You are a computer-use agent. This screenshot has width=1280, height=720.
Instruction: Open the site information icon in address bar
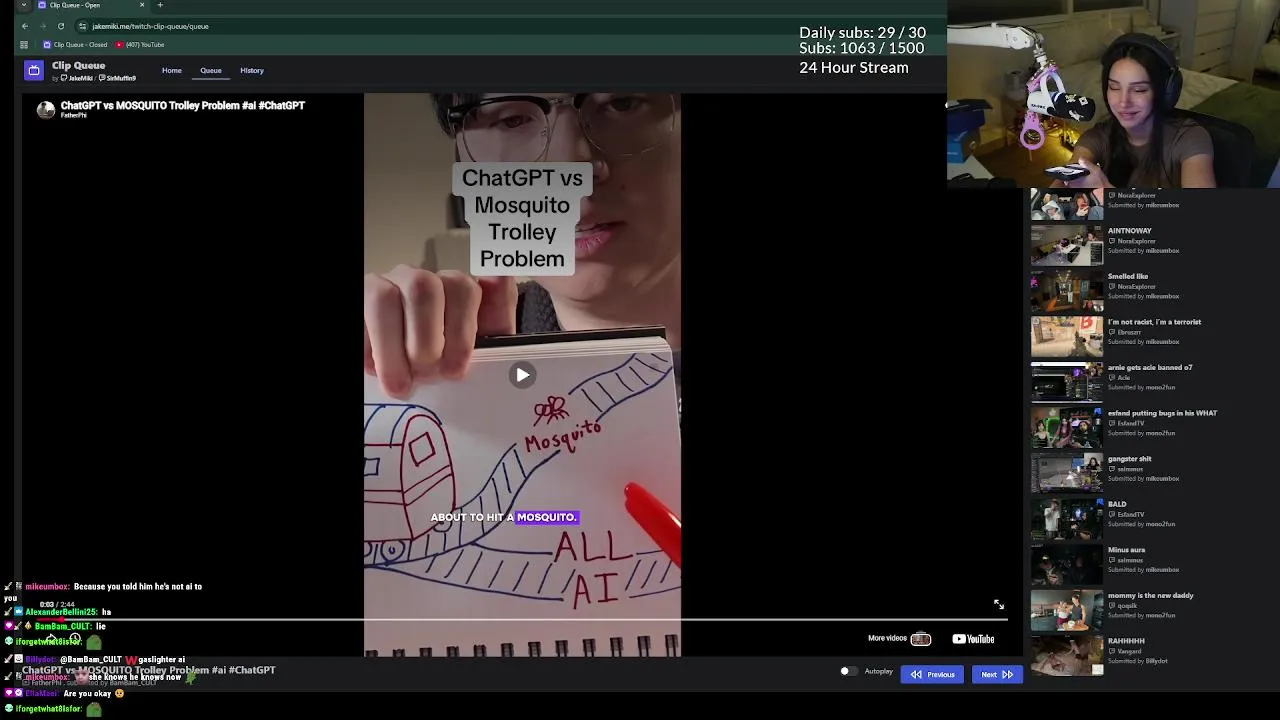(82, 26)
